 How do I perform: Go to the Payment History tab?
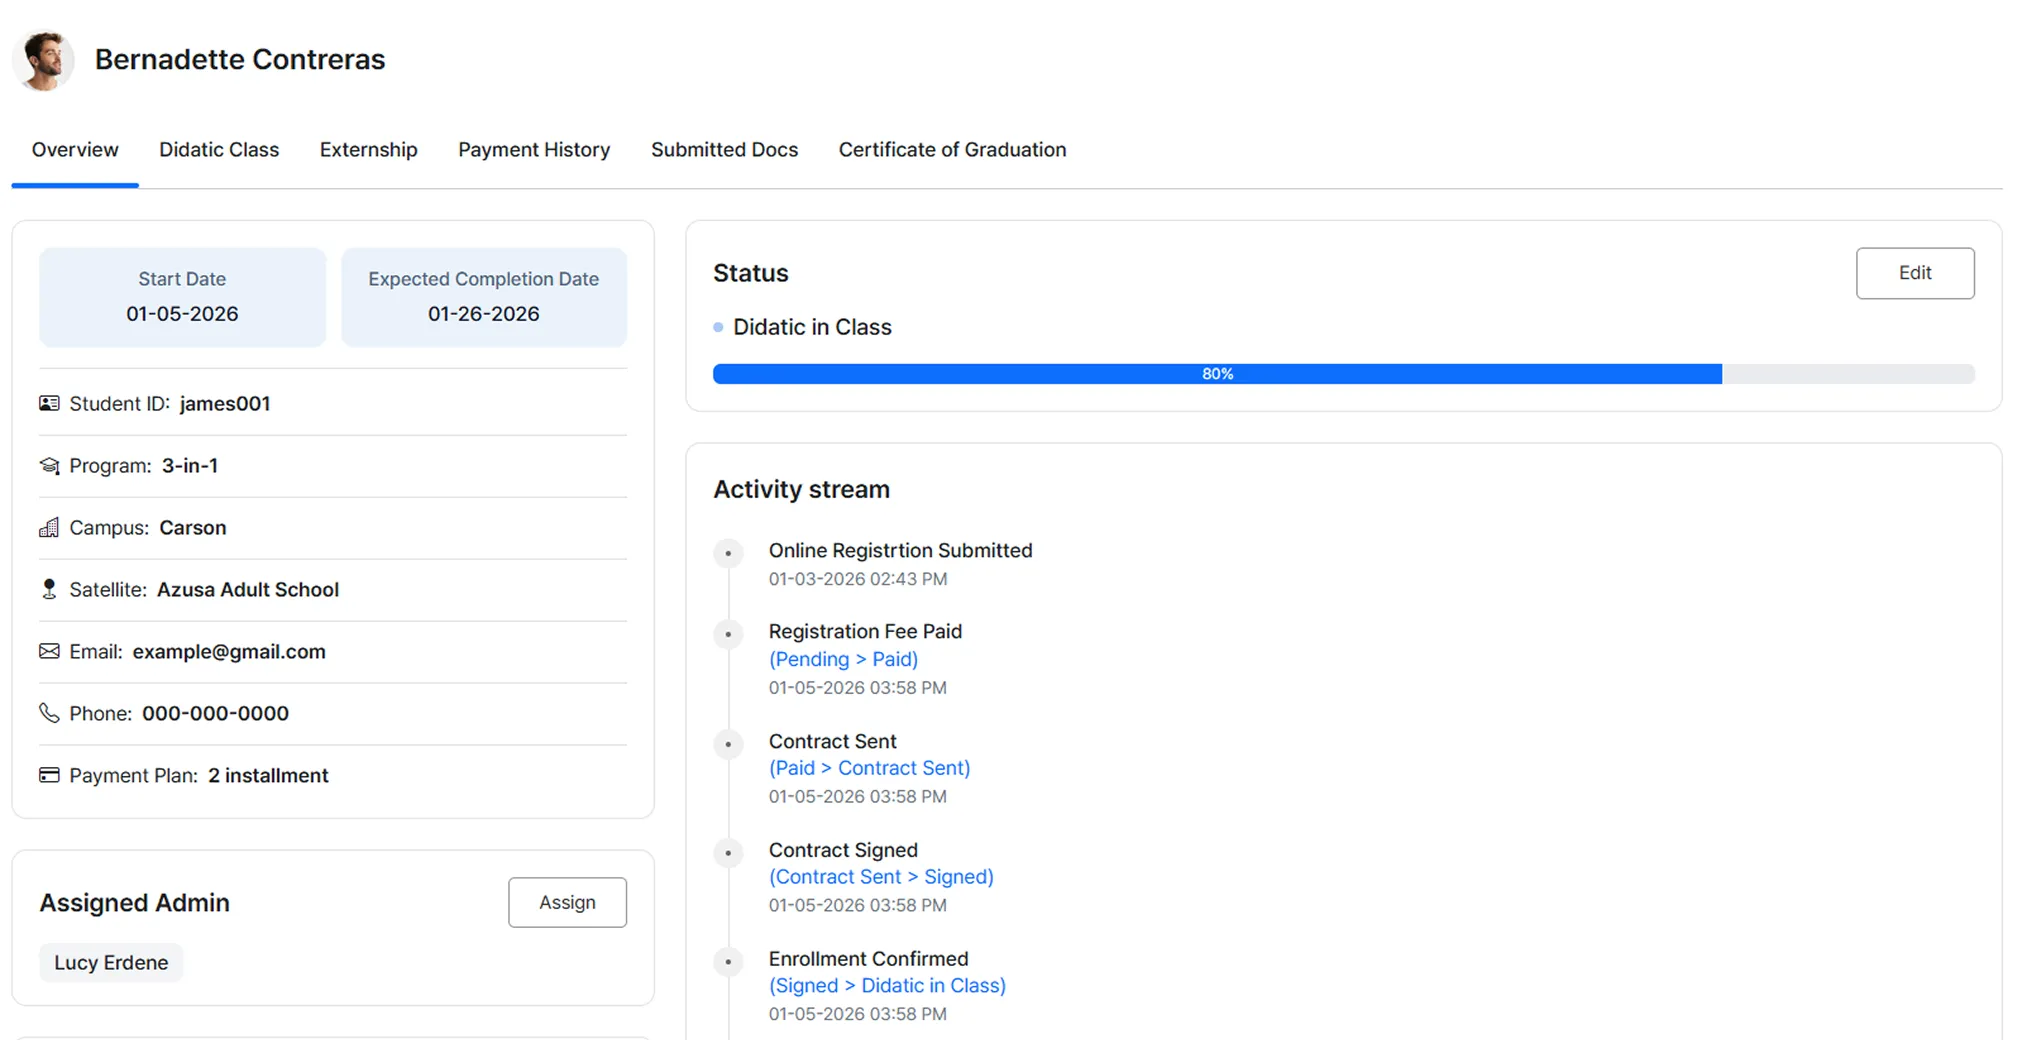pyautogui.click(x=534, y=150)
